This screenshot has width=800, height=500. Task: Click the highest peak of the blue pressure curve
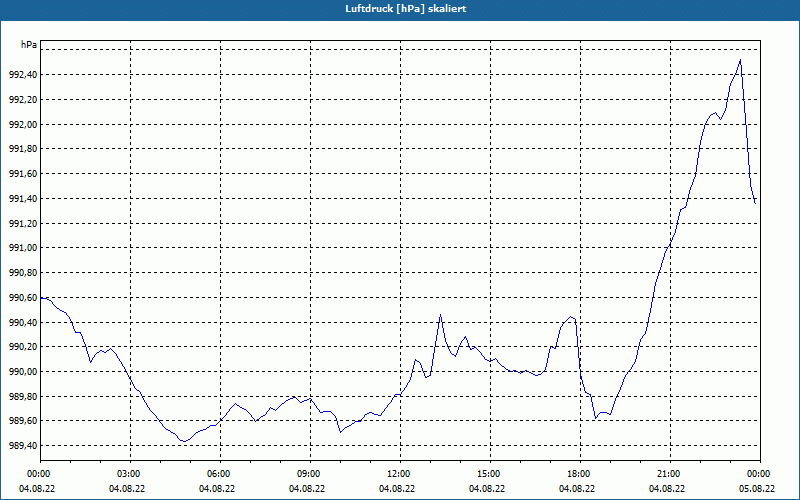click(x=740, y=60)
